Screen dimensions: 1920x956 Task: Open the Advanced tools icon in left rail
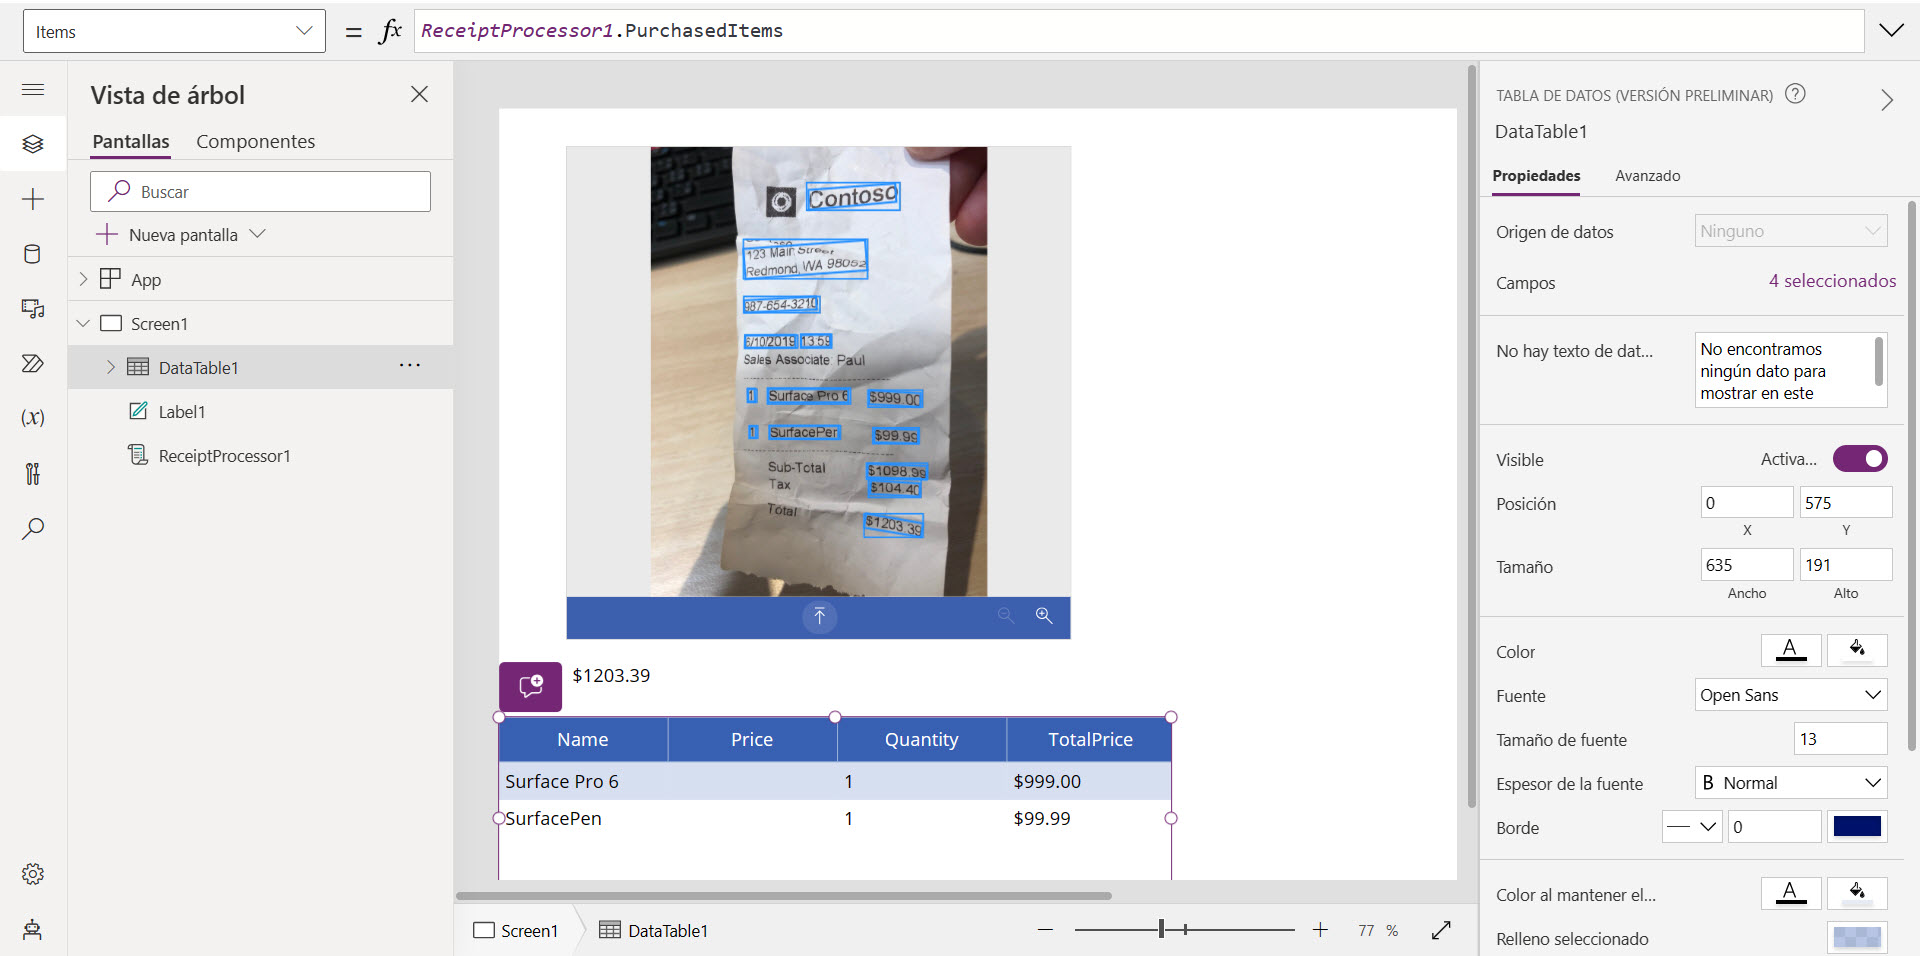tap(33, 473)
